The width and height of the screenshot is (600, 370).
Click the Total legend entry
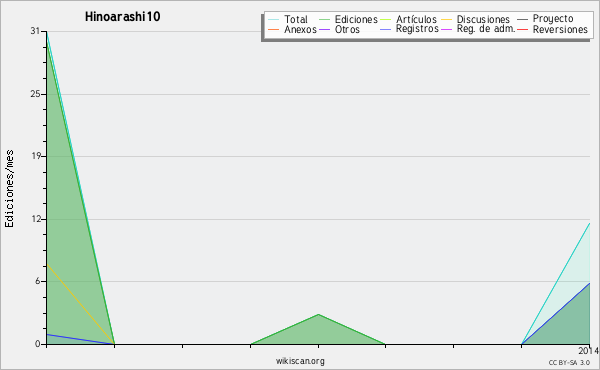click(x=288, y=20)
